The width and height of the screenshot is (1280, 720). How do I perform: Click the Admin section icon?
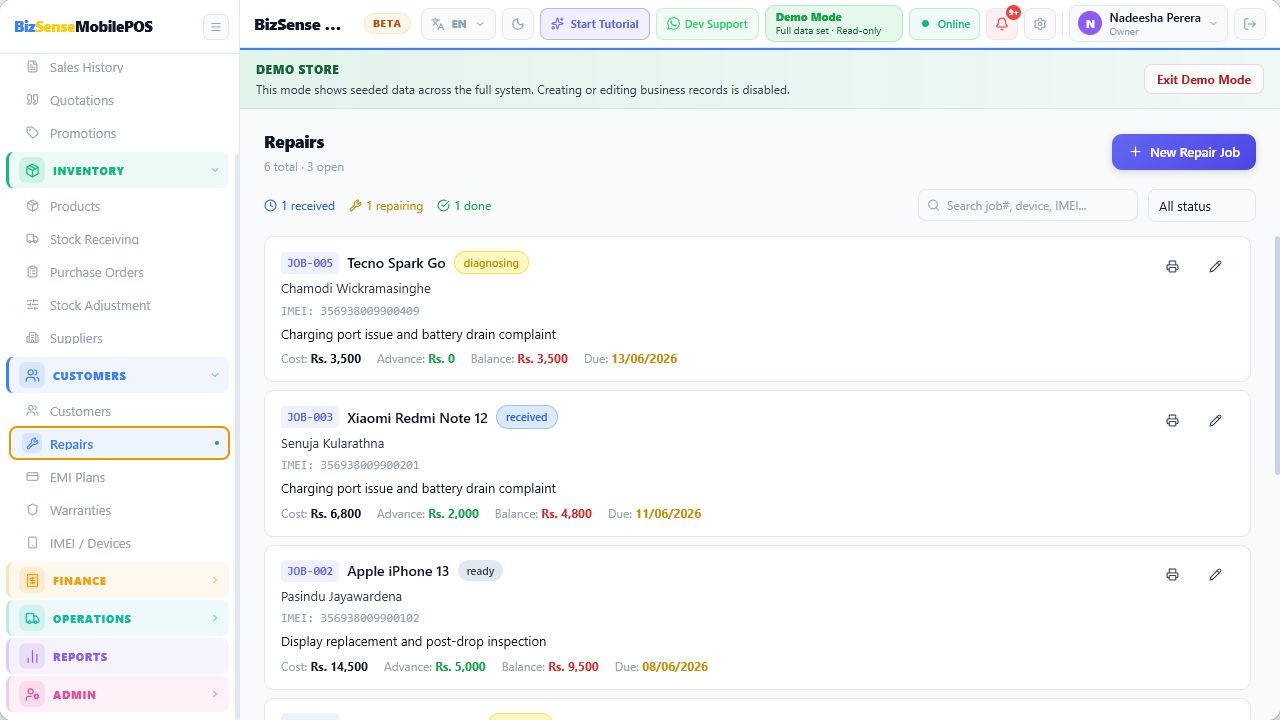tap(32, 695)
